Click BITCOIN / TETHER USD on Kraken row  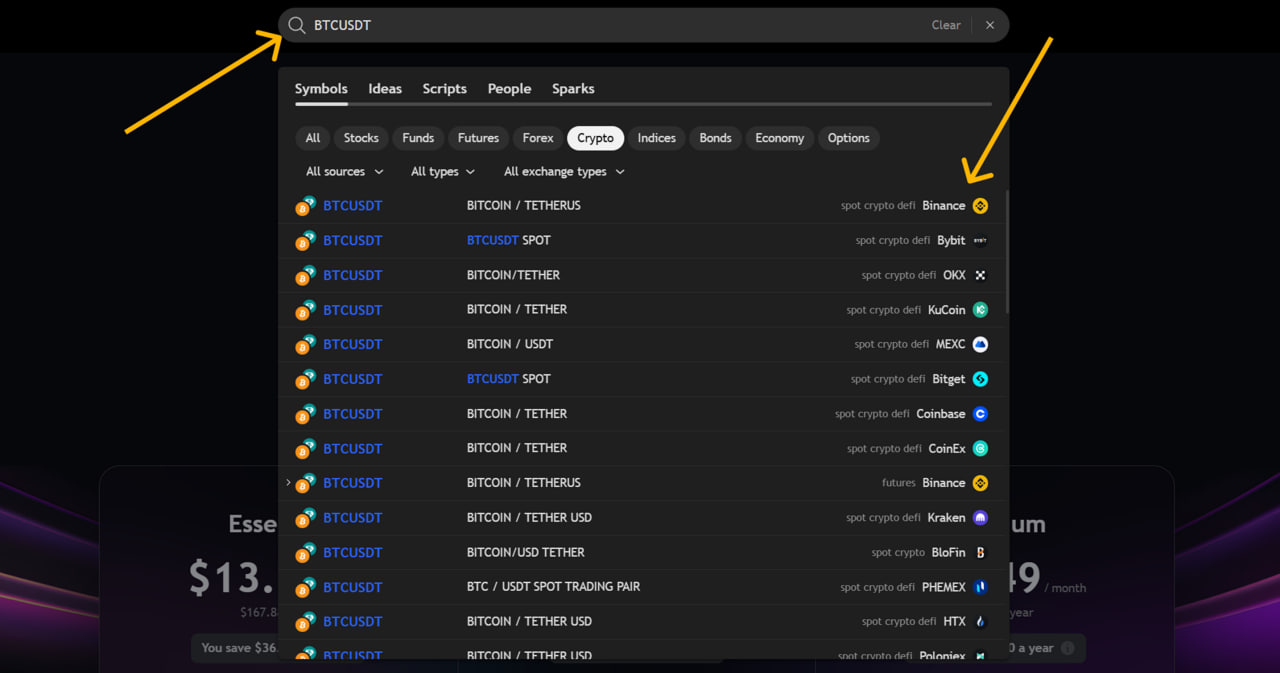530,518
